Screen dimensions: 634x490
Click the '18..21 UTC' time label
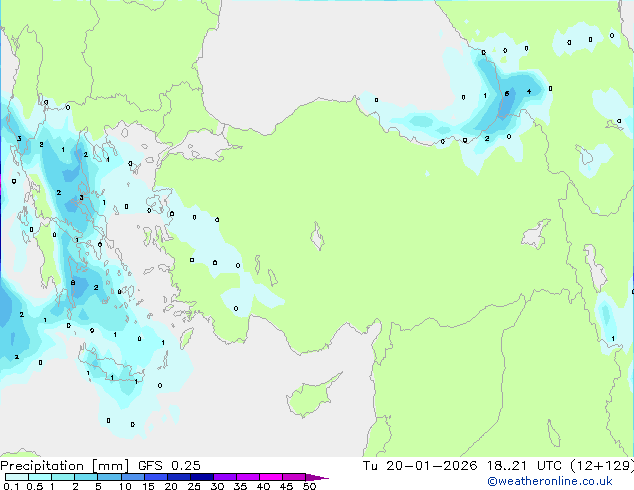524,466
